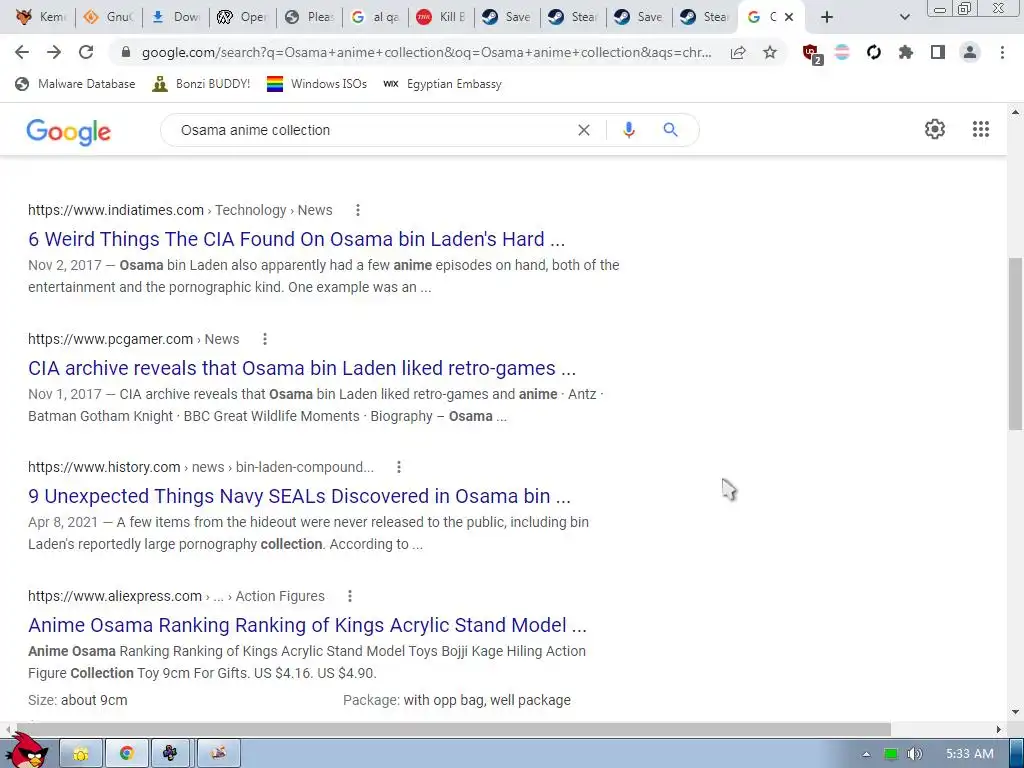Open '6 Weird Things The CIA Found' result
Viewport: 1024px width, 768px height.
pos(296,239)
